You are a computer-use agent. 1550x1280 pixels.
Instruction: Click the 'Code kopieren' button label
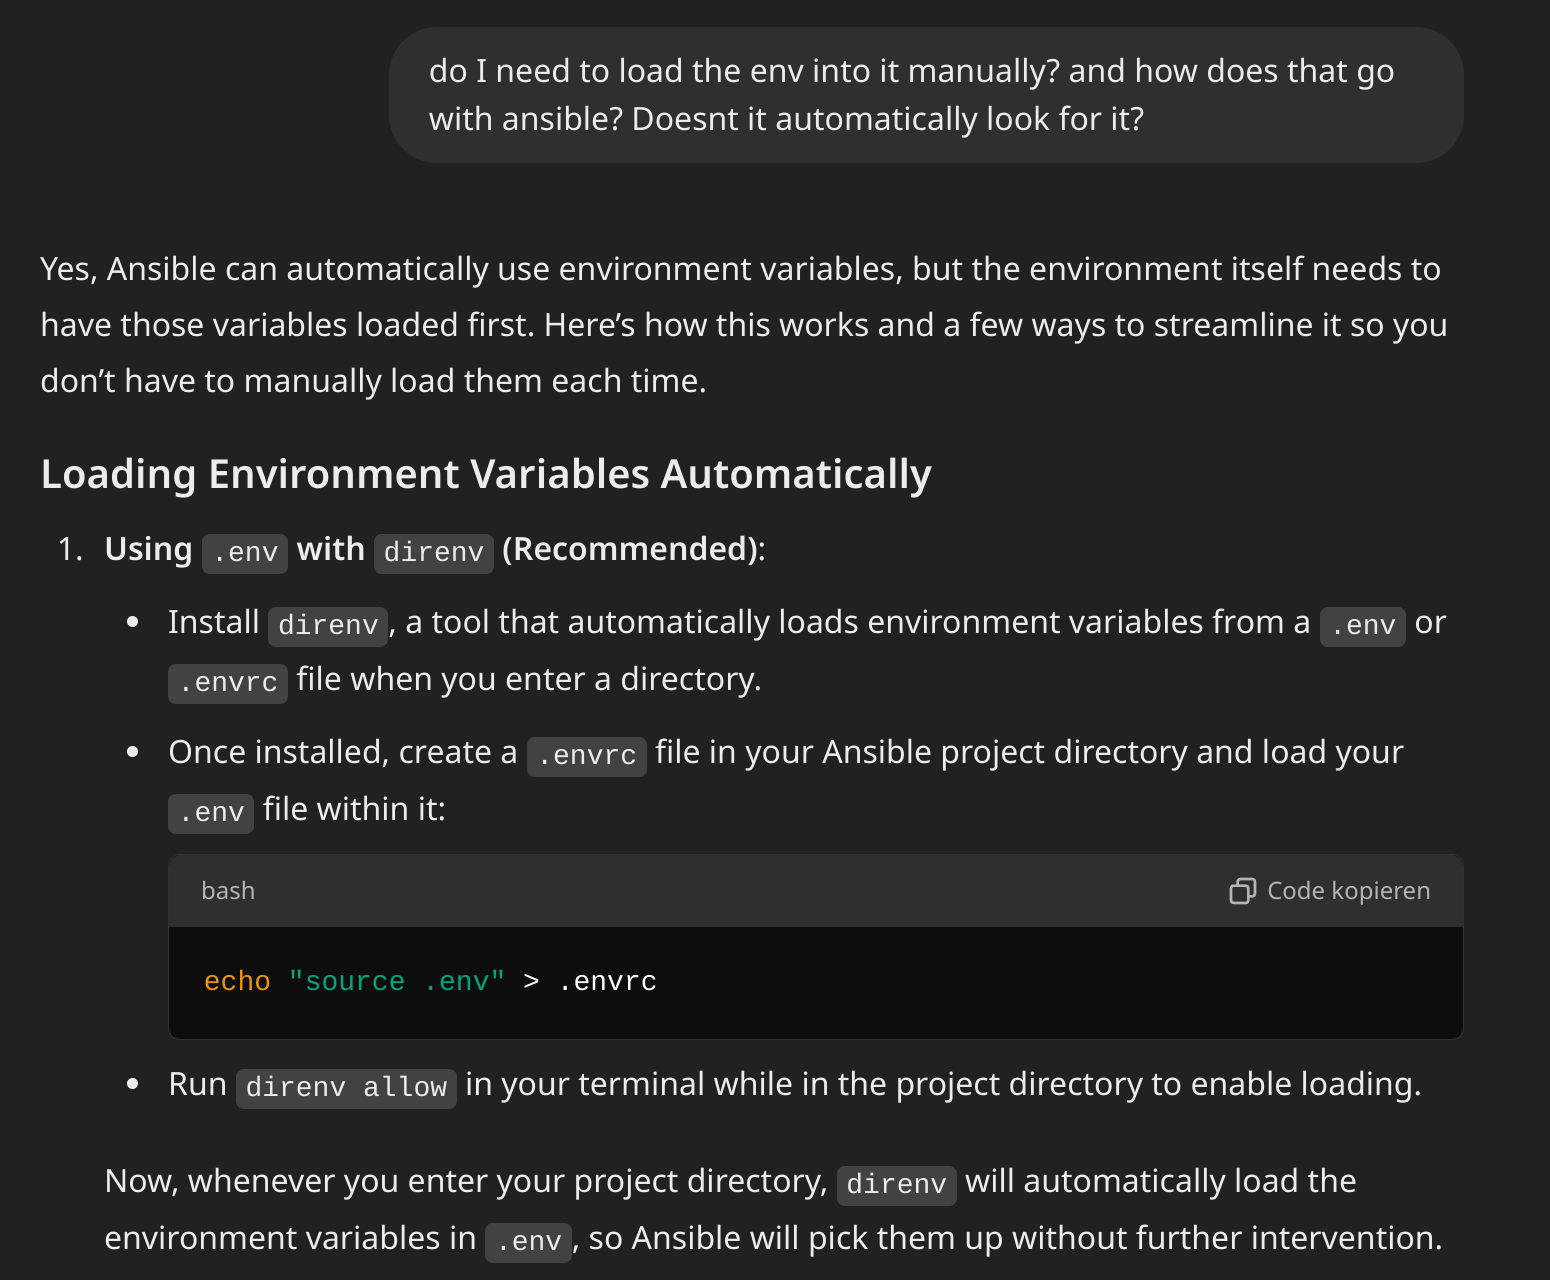tap(1348, 891)
